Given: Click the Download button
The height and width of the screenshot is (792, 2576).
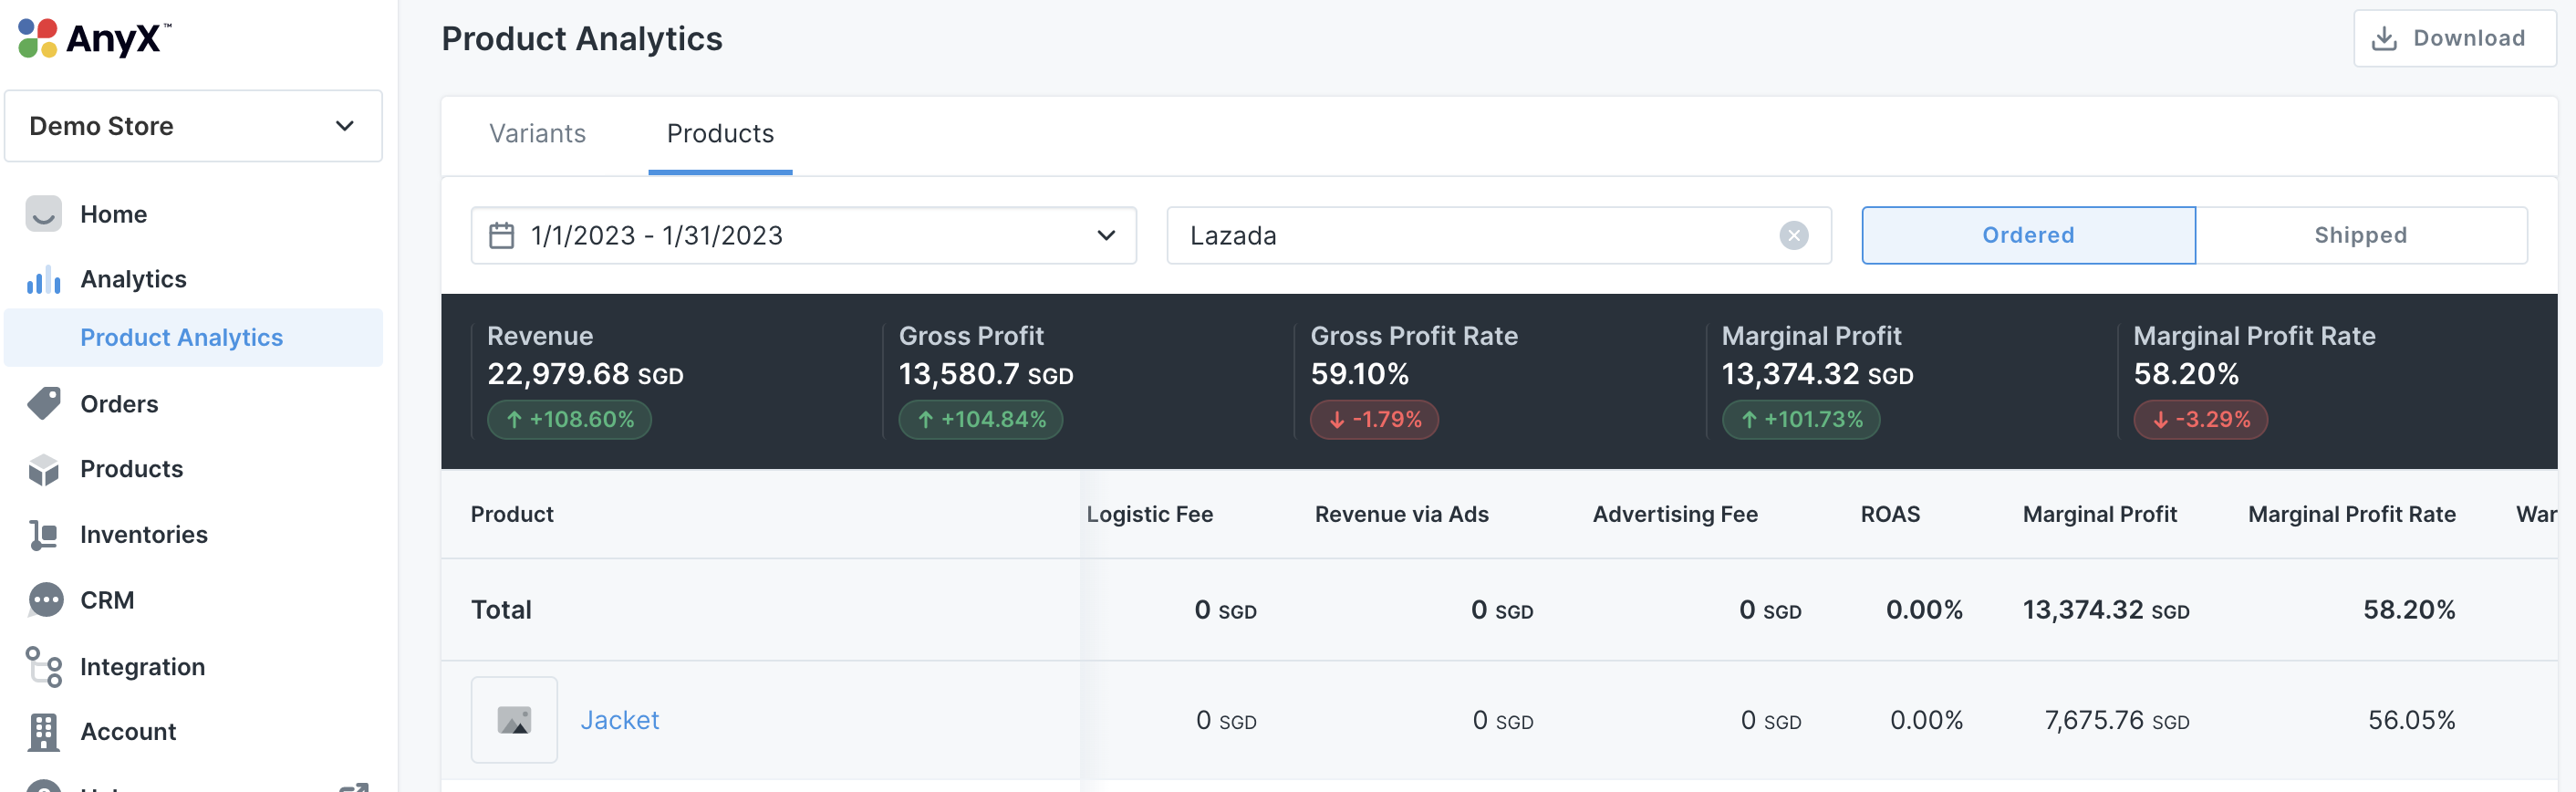Looking at the screenshot, I should (2453, 39).
